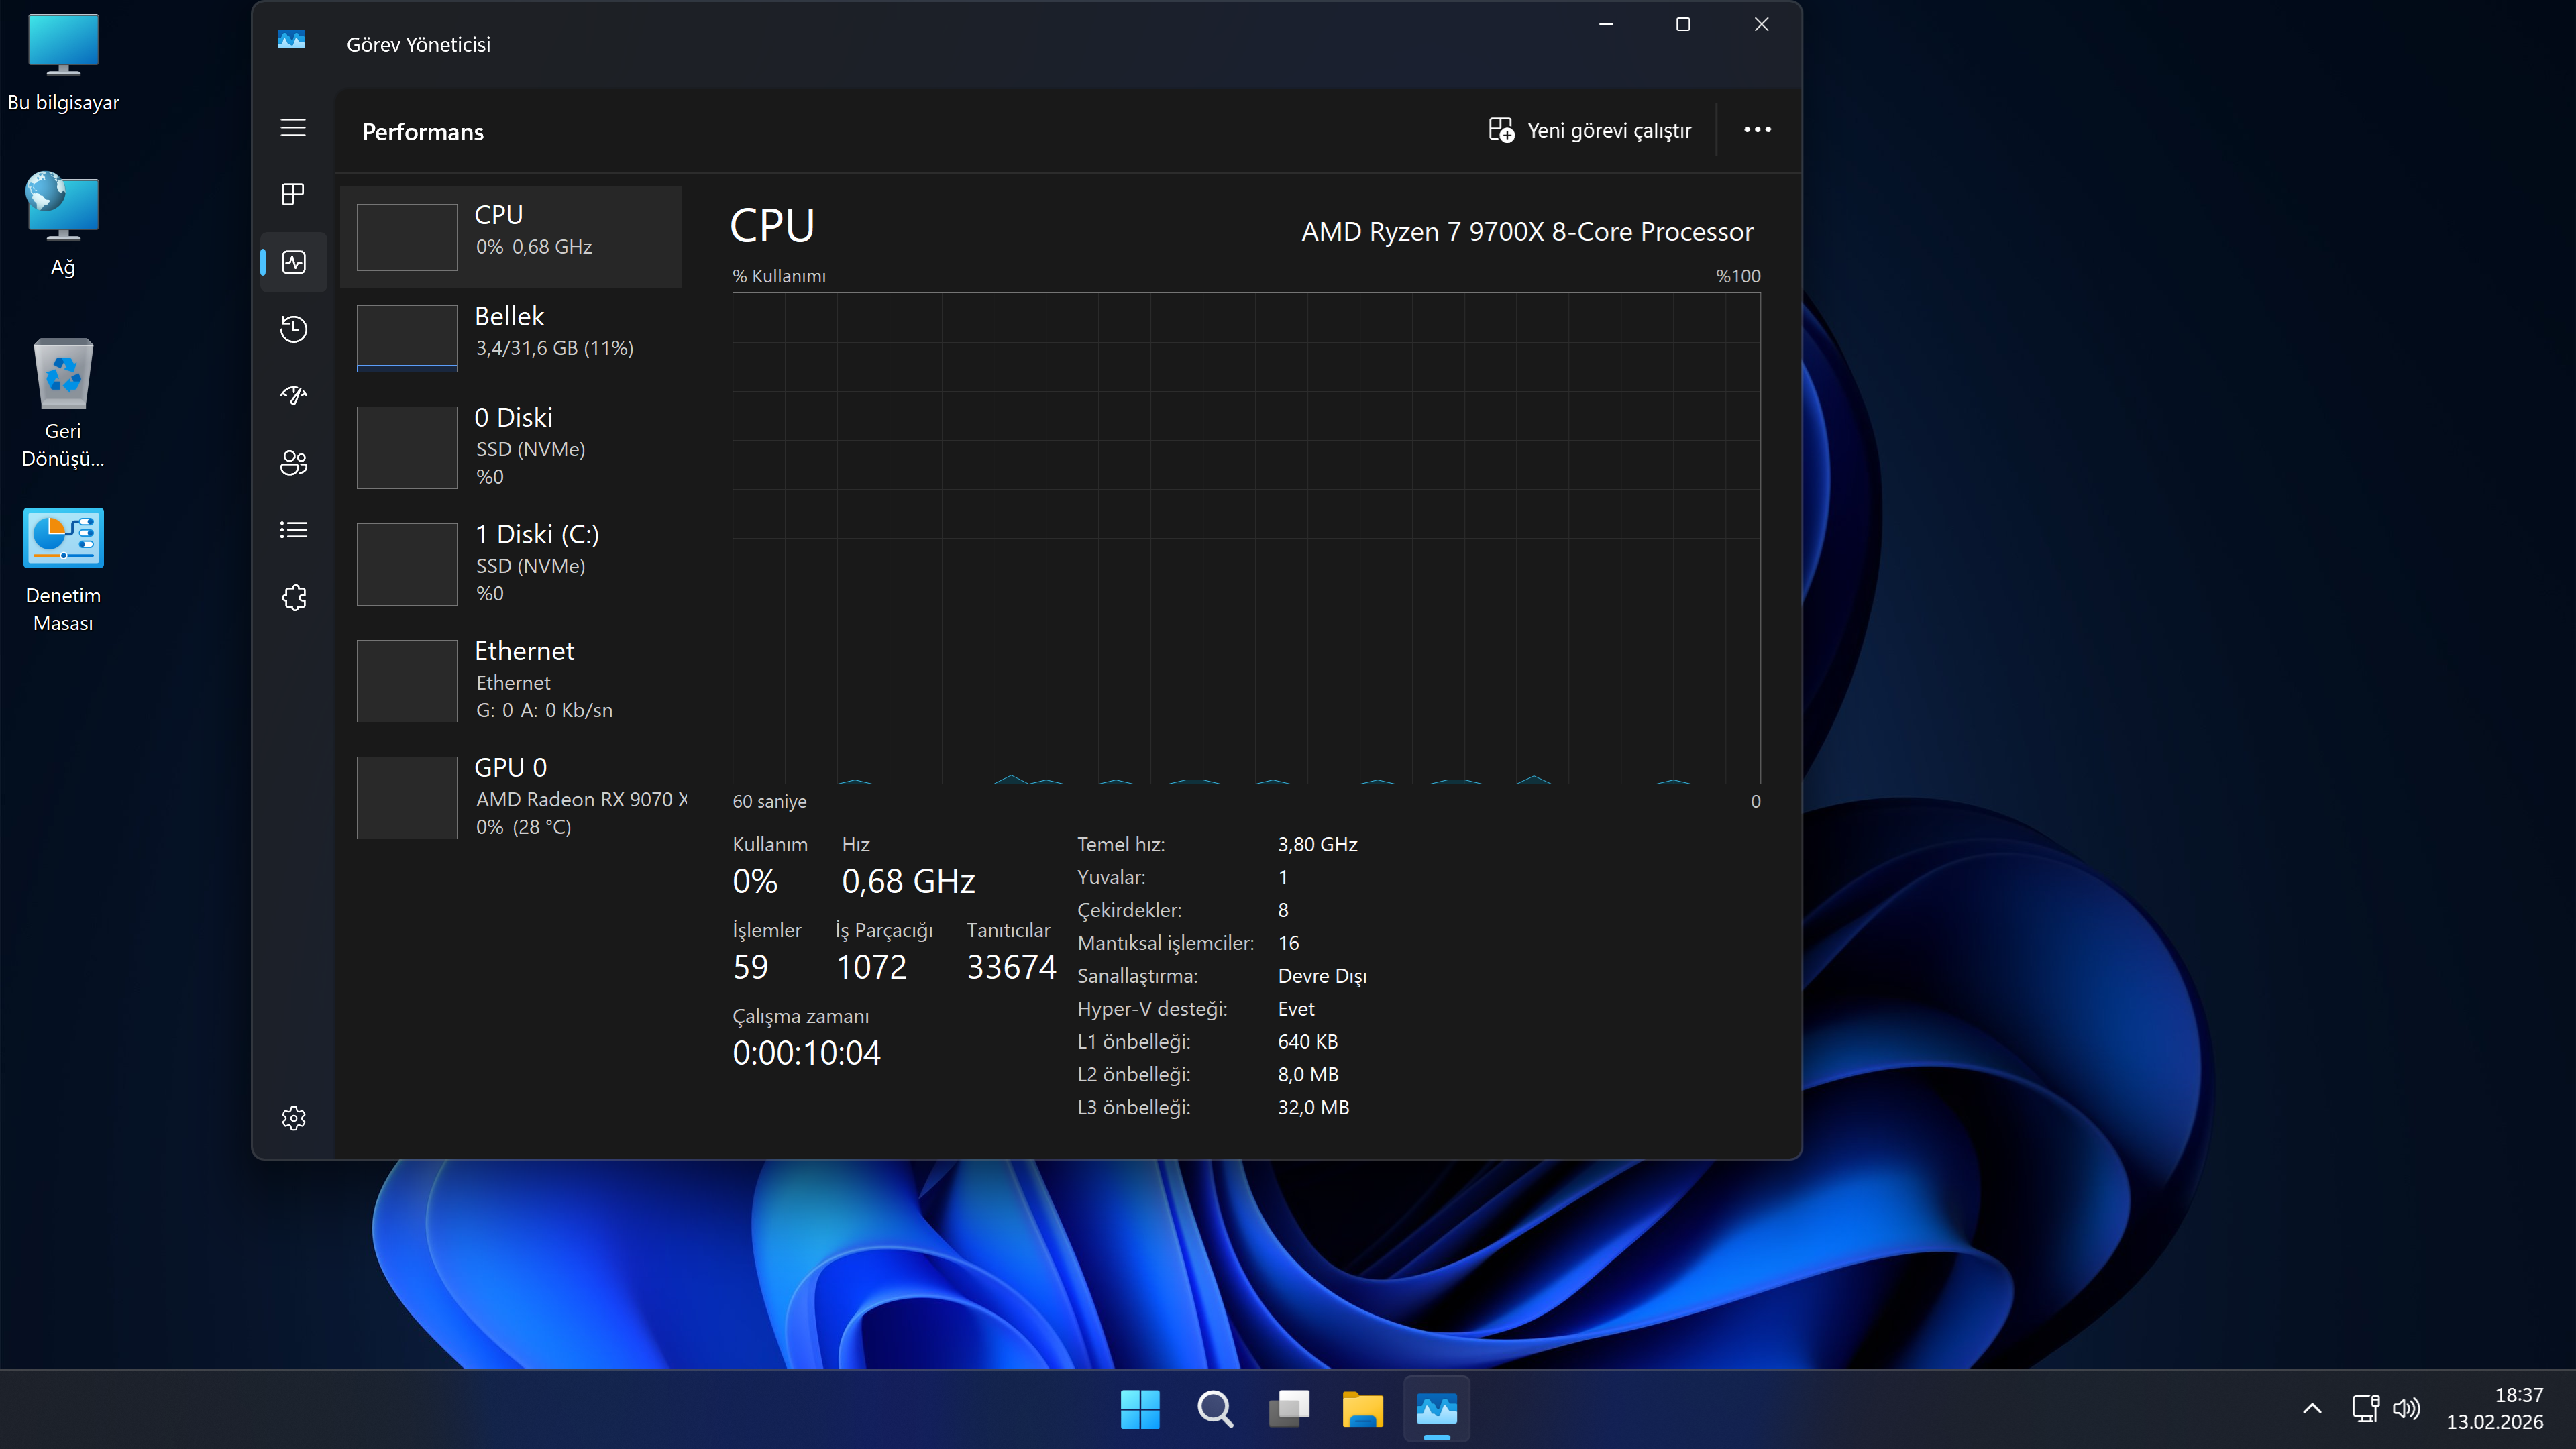Maximize the Görev Yöneticisi window
This screenshot has width=2576, height=1449.
point(1683,24)
